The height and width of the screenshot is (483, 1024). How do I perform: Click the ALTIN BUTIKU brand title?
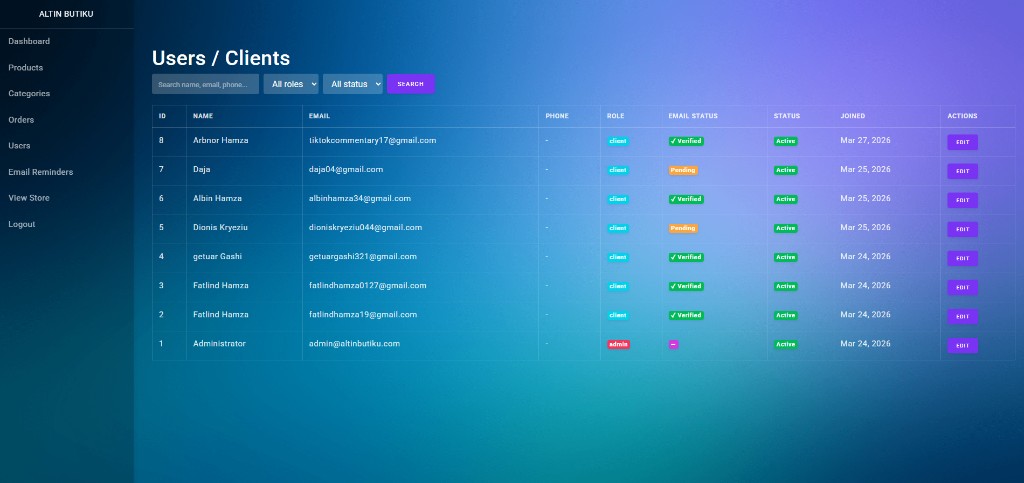66,14
